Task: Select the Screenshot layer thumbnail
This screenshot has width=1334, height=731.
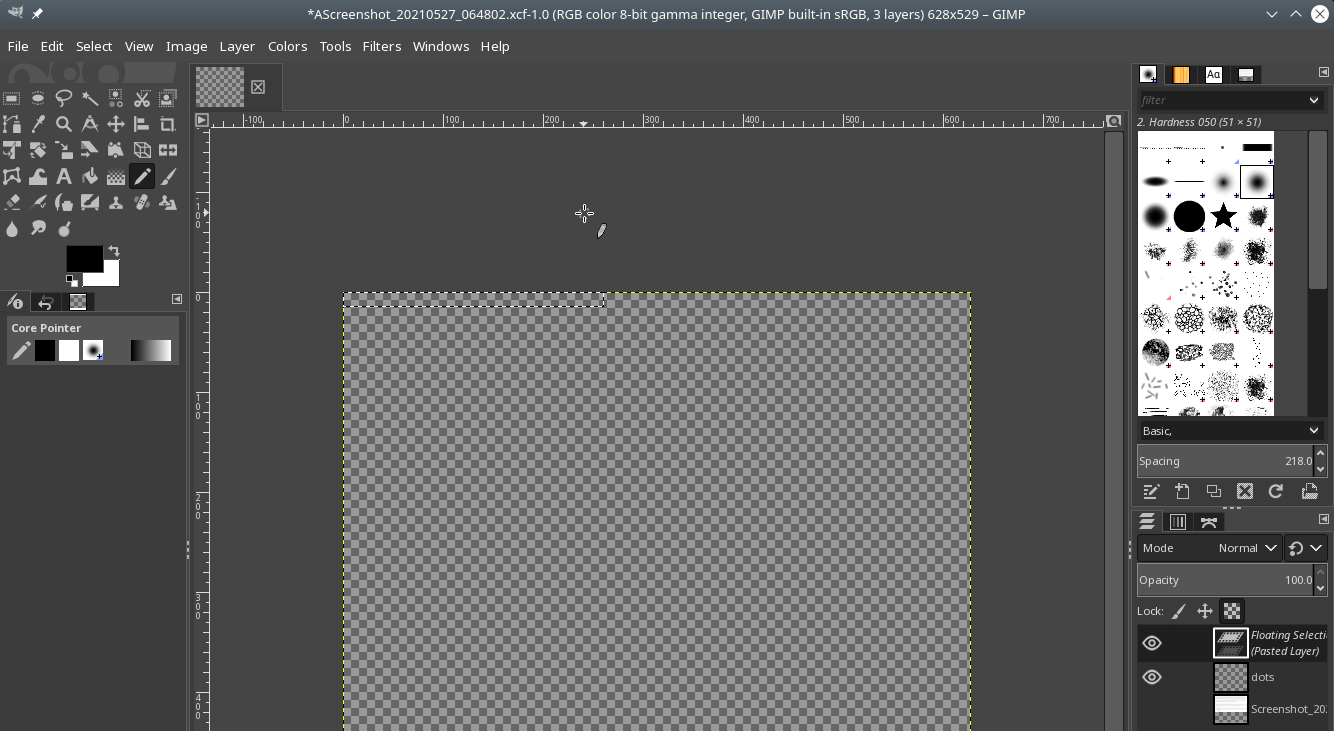Action: coord(1231,709)
